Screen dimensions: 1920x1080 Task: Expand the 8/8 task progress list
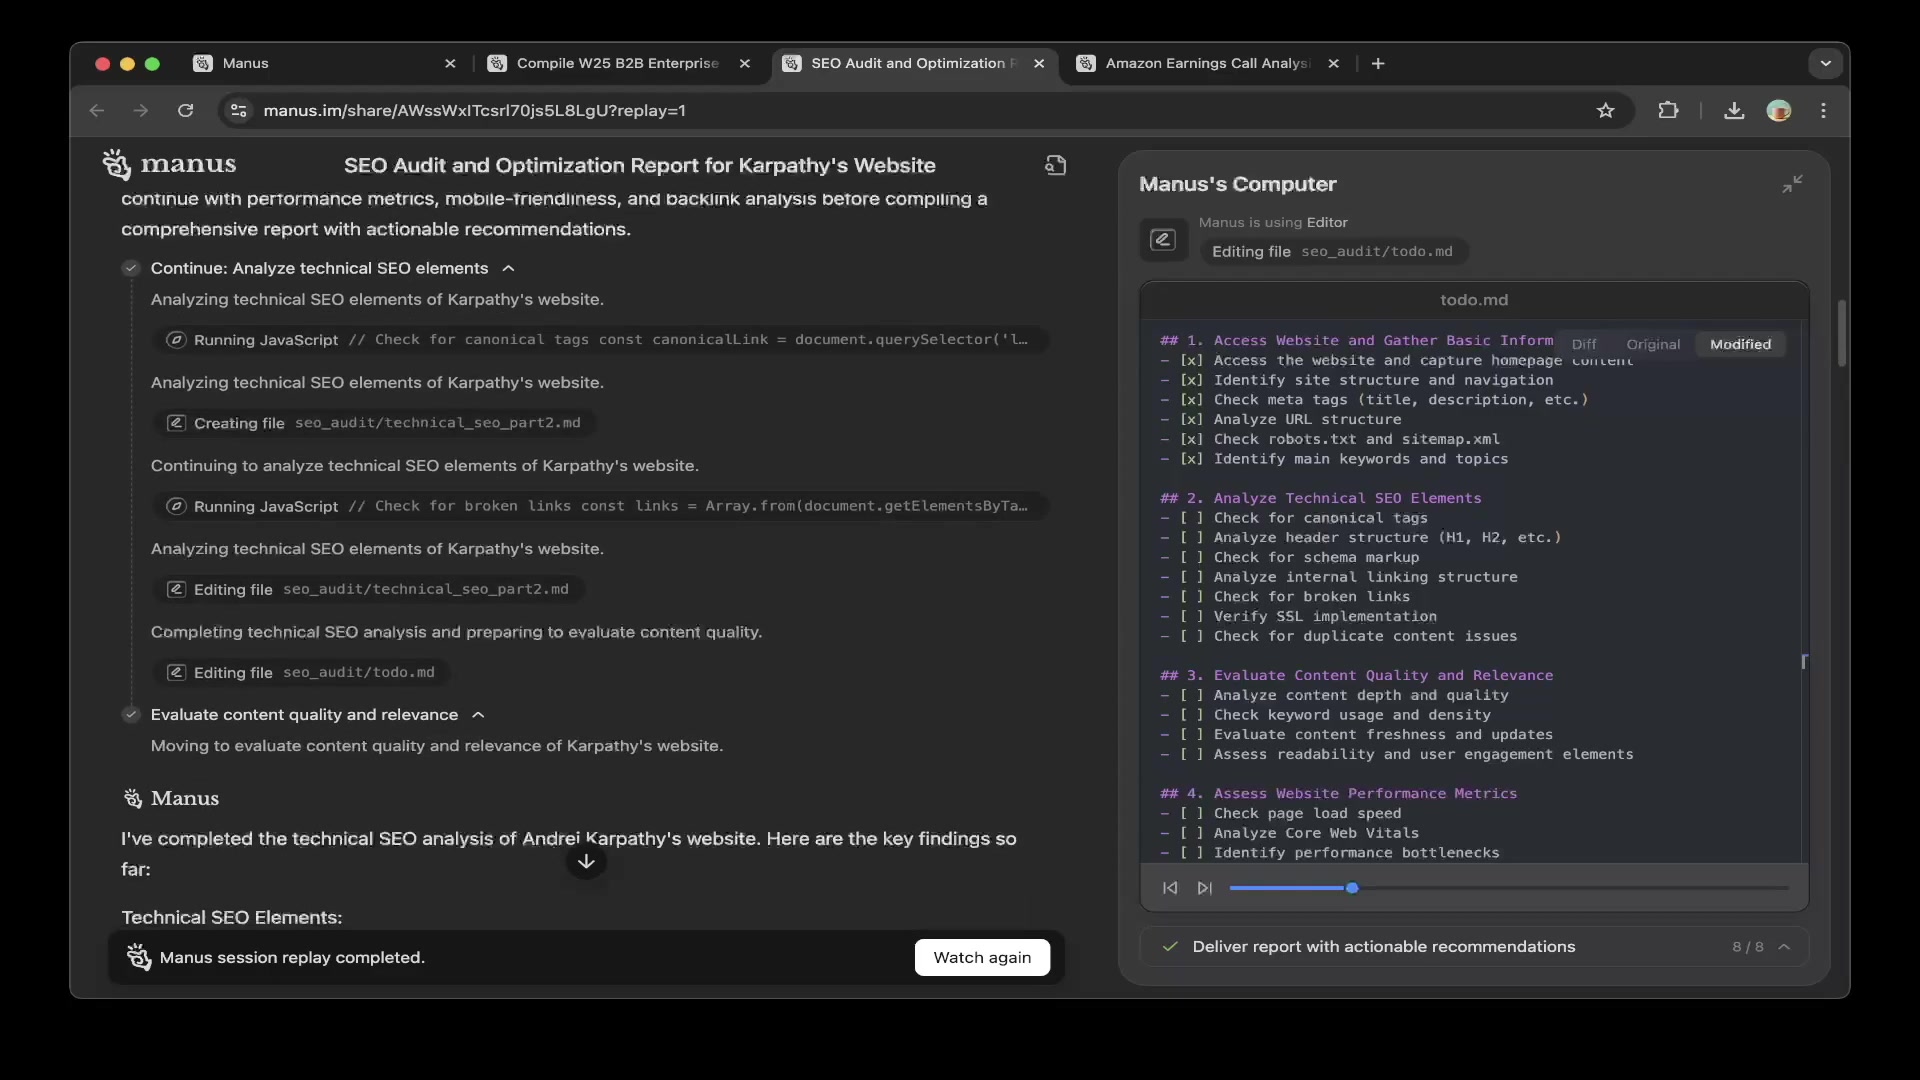coord(1784,947)
